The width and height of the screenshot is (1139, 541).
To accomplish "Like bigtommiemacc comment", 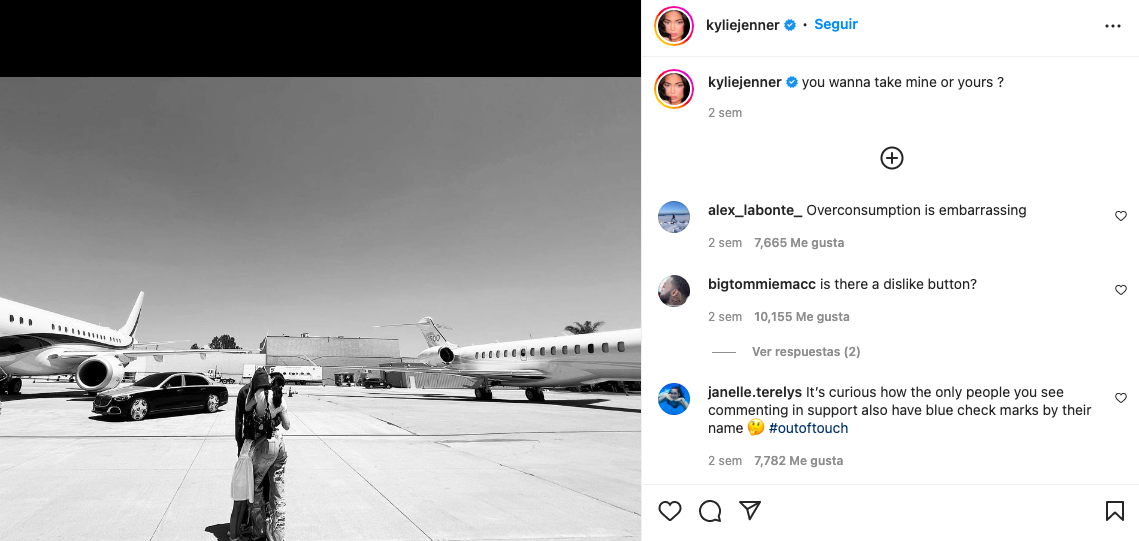I will coord(1120,290).
